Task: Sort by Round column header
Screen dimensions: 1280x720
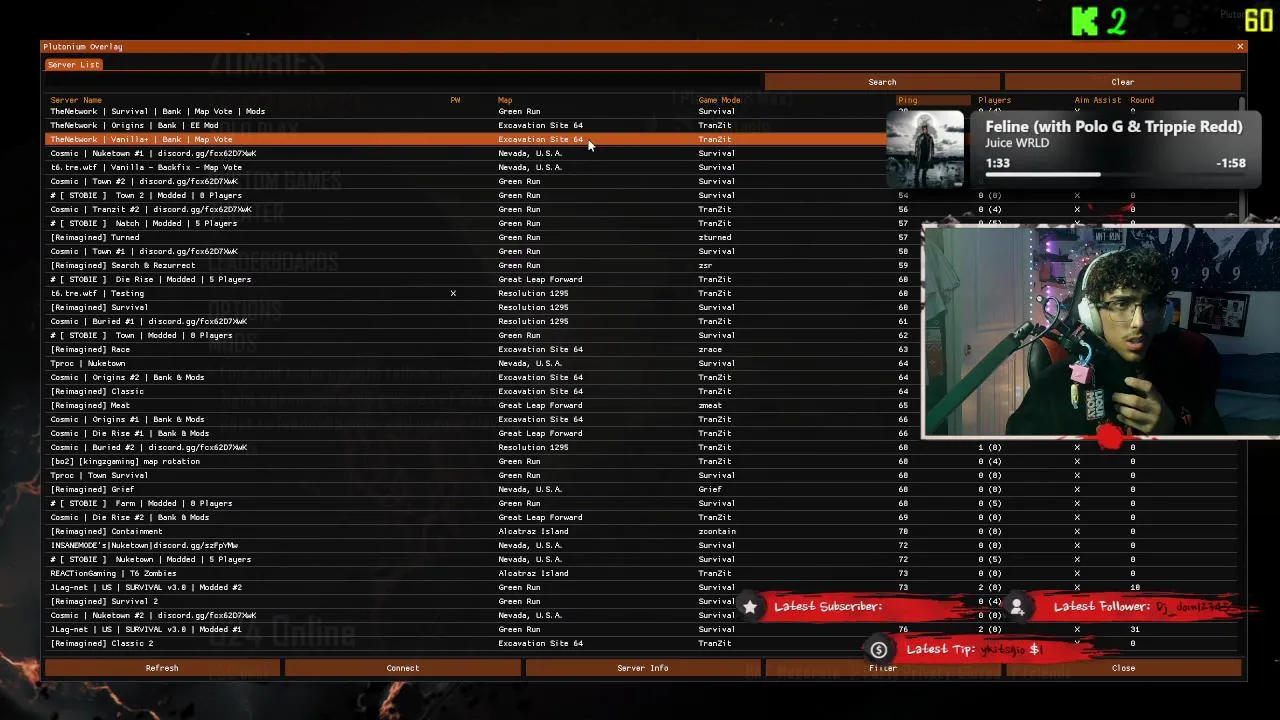Action: coord(1142,100)
